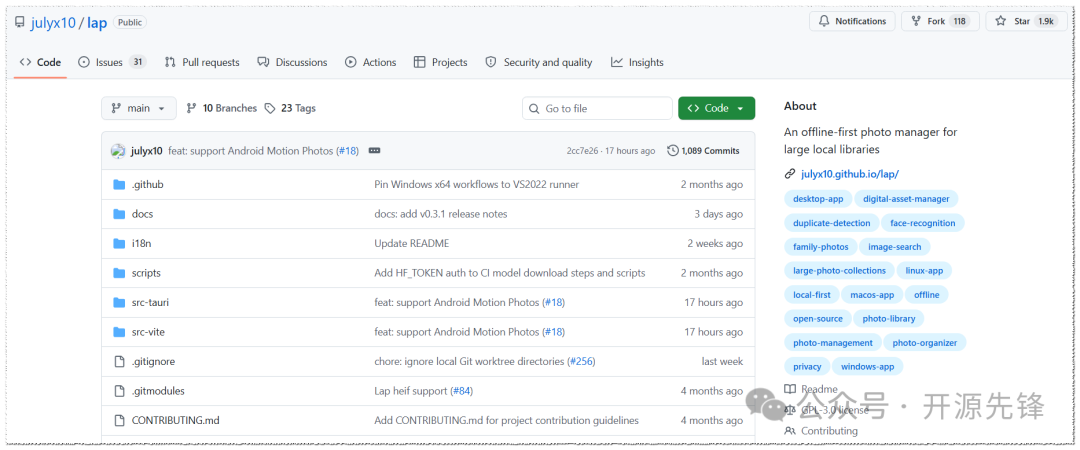Open the Security and quality tab

click(539, 62)
